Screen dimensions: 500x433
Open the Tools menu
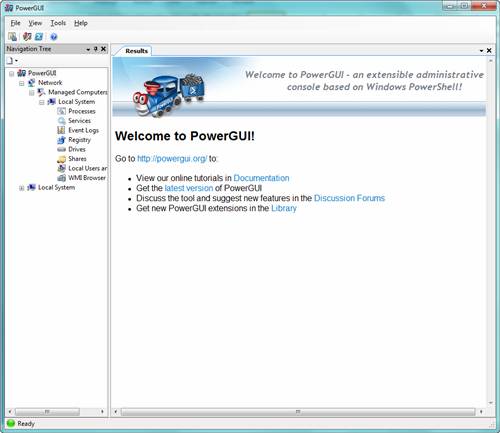tap(58, 23)
